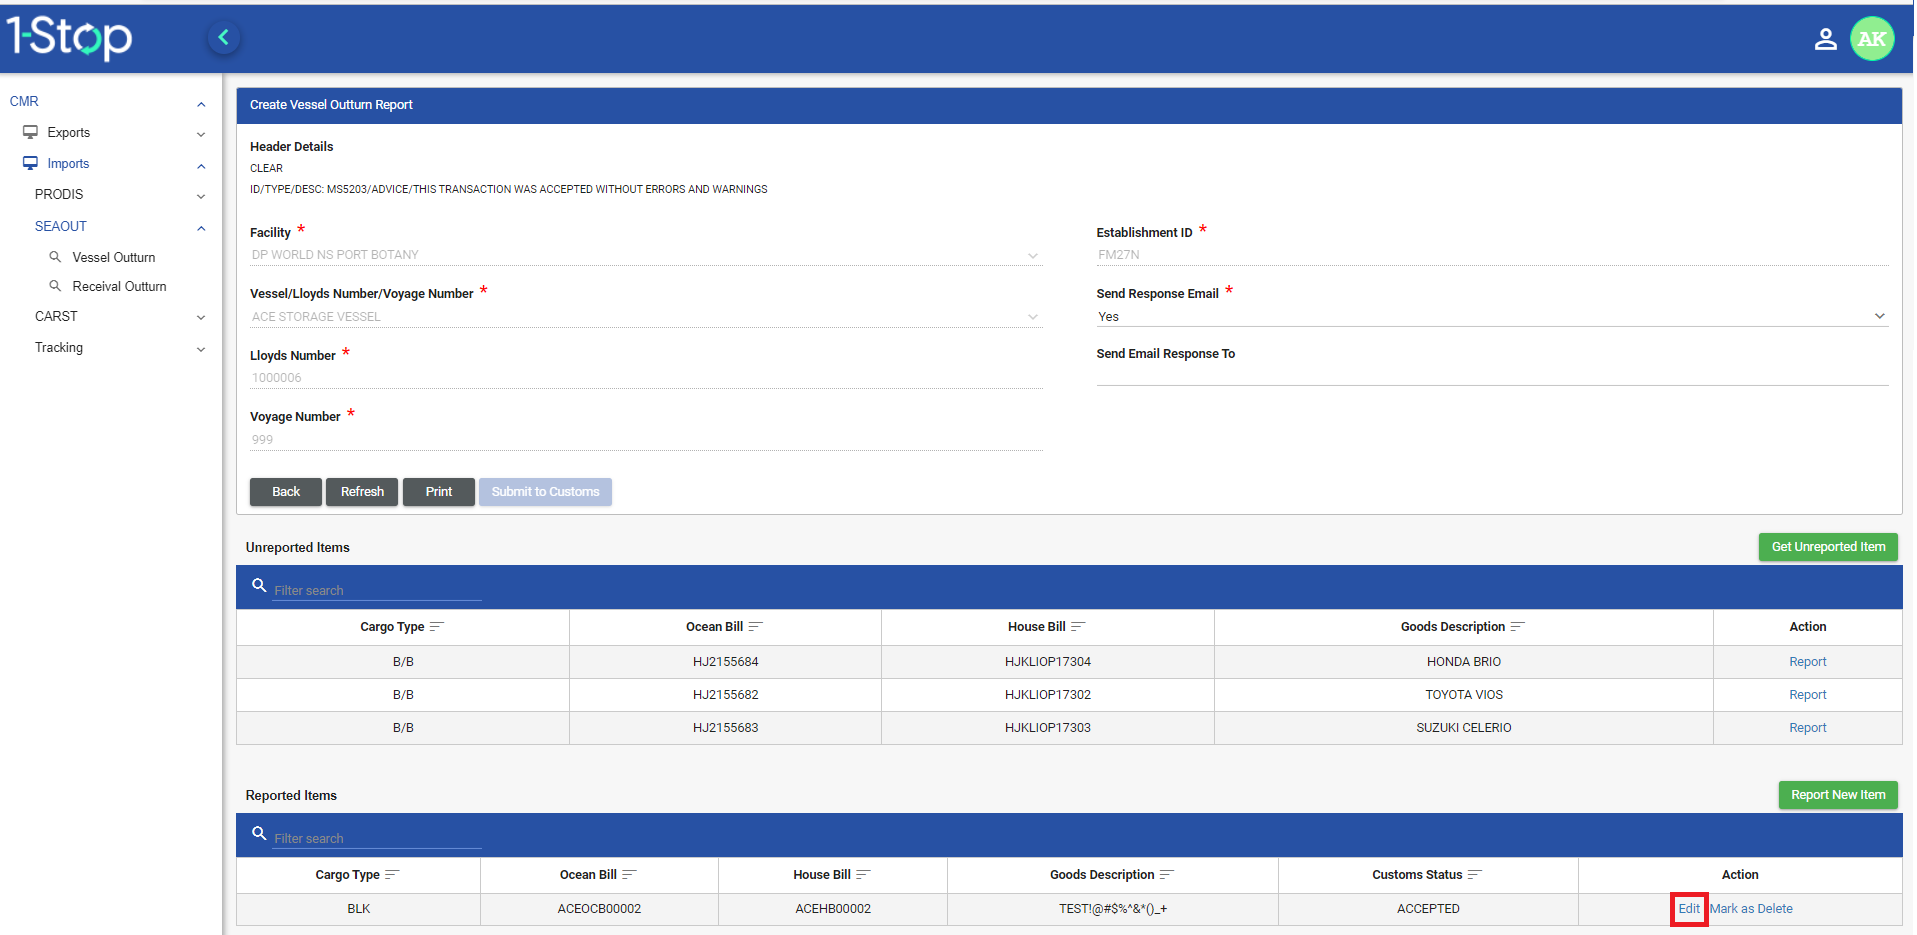Open the user profile icon
The width and height of the screenshot is (1917, 935).
(x=1825, y=39)
